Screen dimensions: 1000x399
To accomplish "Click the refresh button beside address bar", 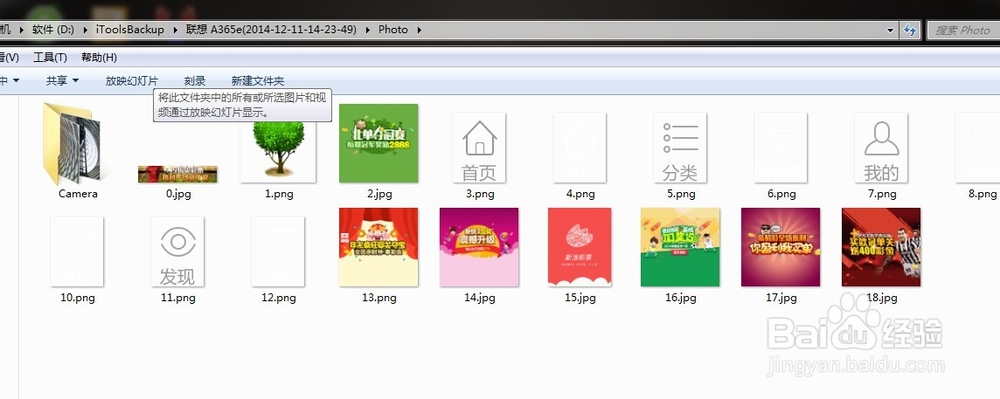I will (x=909, y=30).
